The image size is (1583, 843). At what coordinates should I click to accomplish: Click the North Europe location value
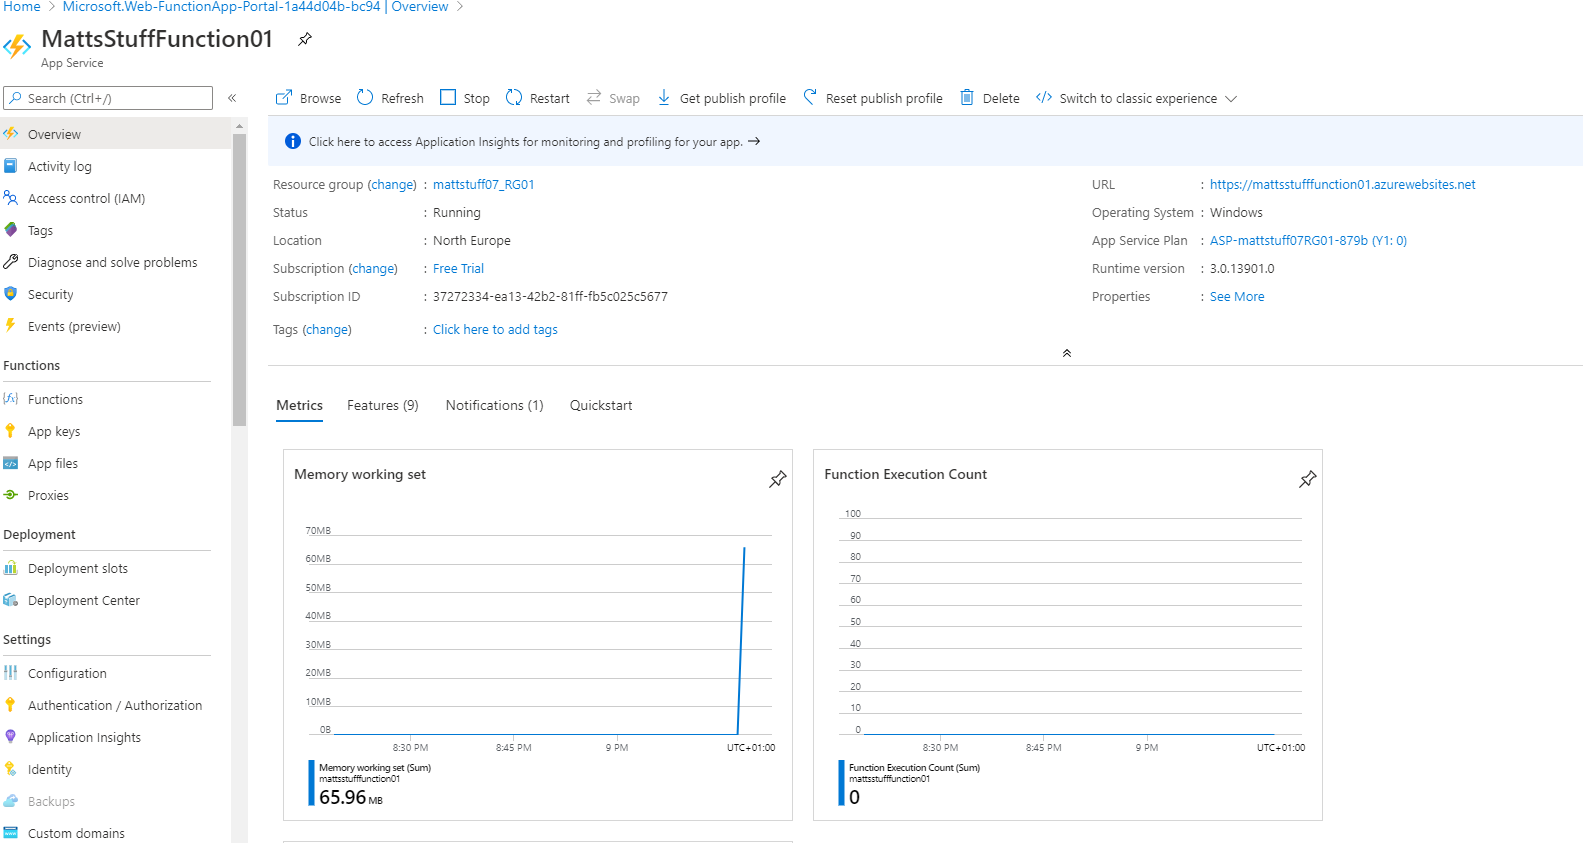(x=472, y=241)
